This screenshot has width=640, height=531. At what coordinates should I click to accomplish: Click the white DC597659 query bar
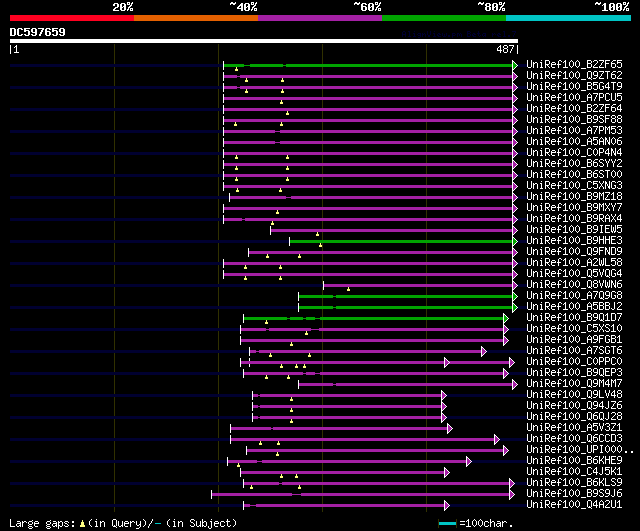coord(264,41)
